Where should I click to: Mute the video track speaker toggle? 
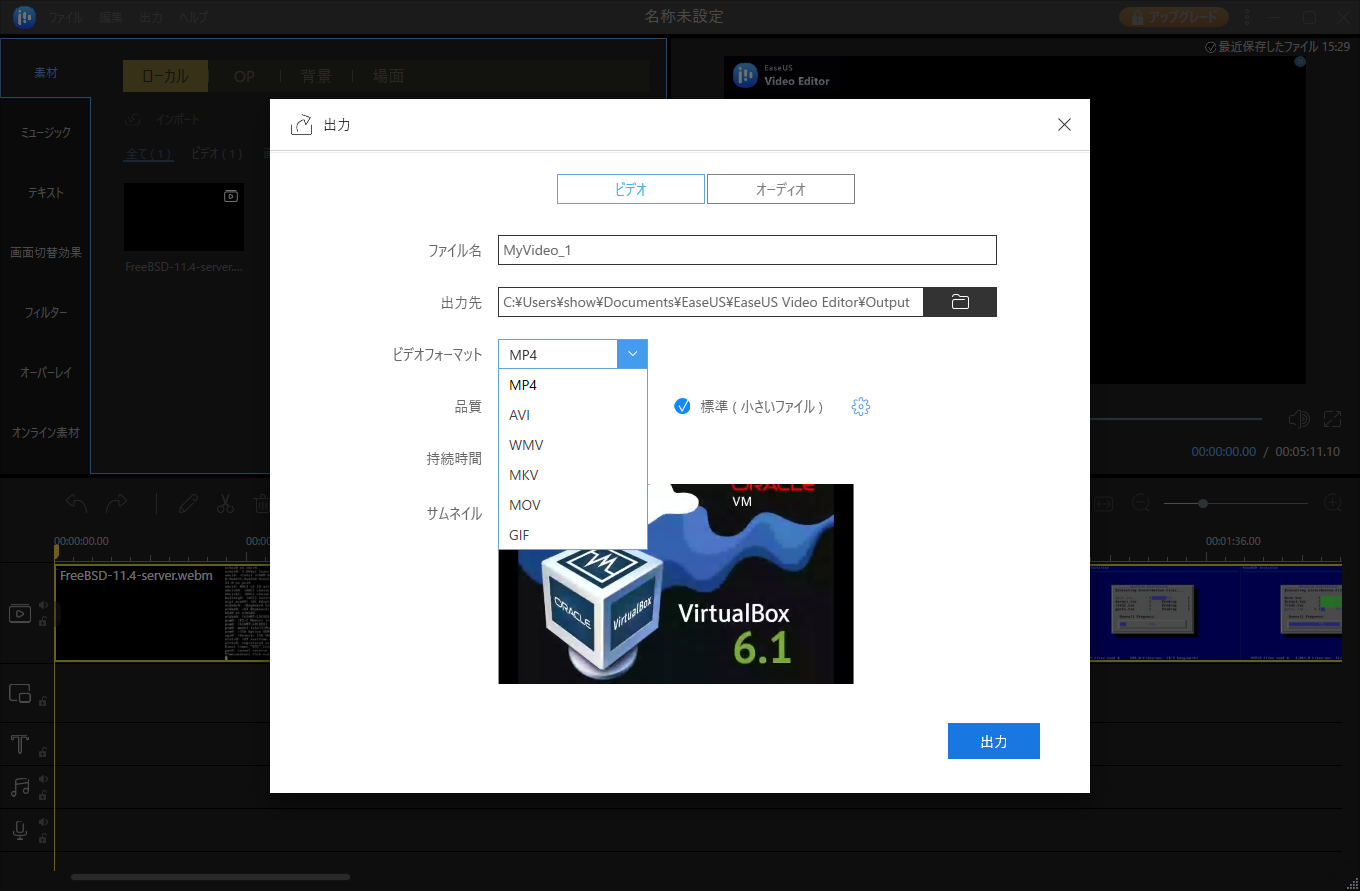pyautogui.click(x=43, y=605)
